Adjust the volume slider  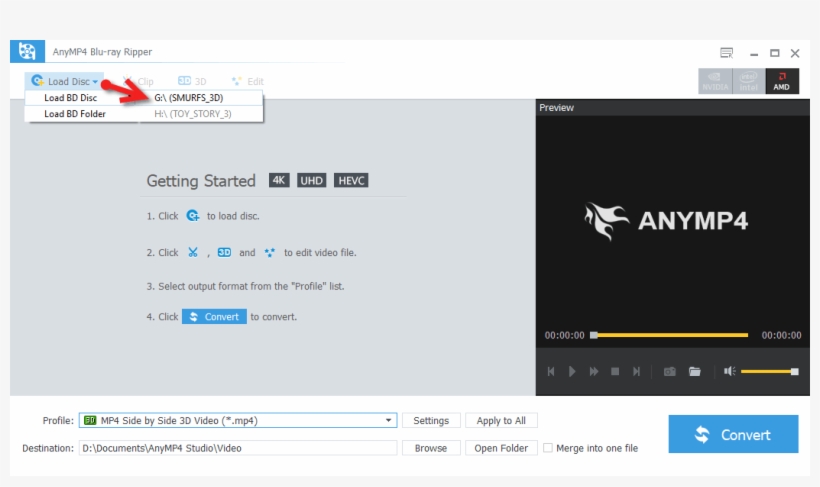point(769,371)
